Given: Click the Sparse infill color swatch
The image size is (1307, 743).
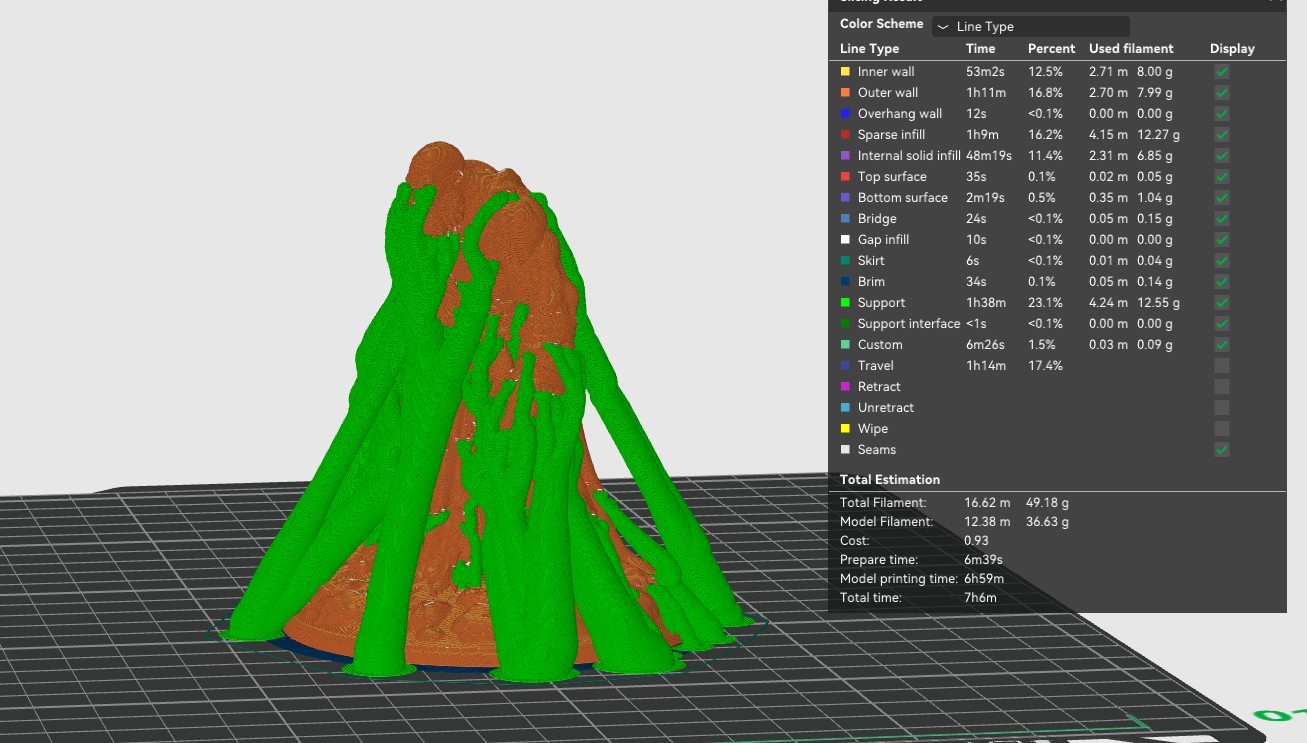Looking at the screenshot, I should click(845, 135).
